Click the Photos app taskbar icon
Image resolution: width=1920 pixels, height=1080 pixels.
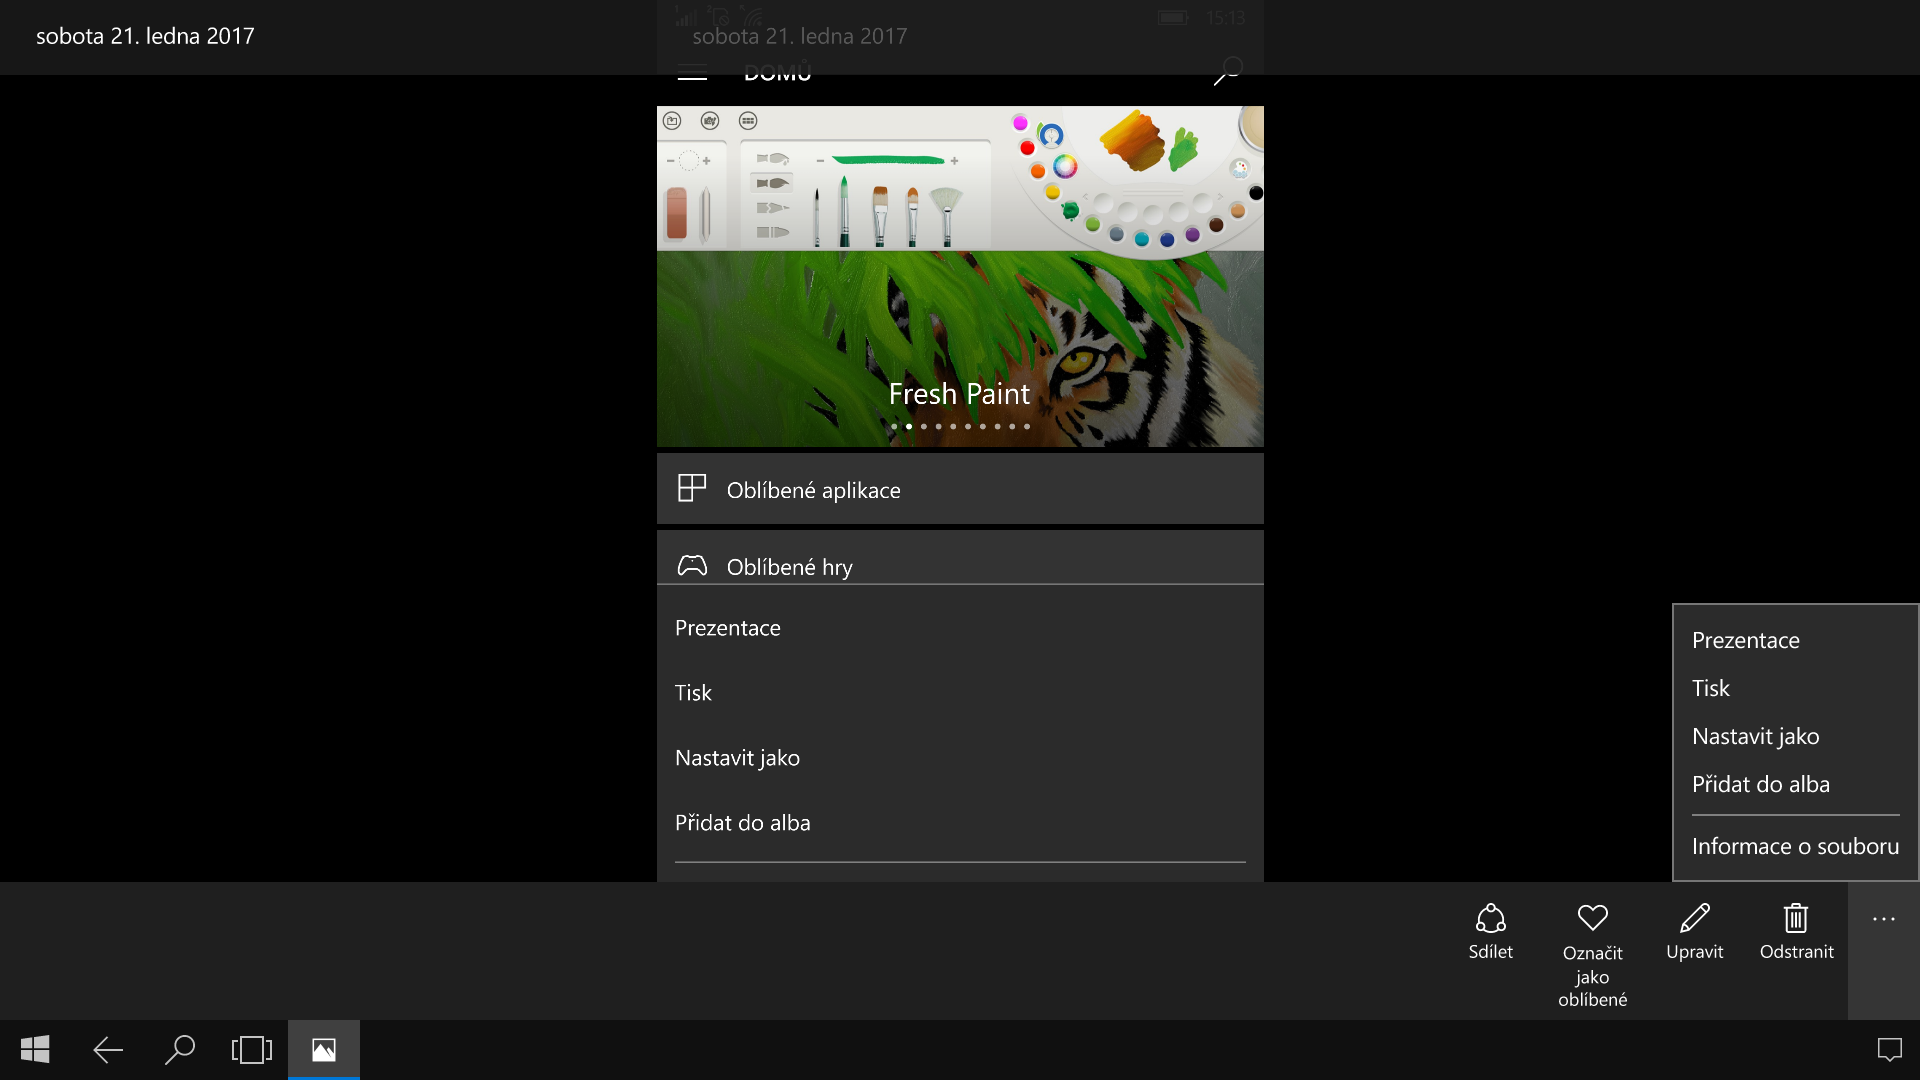tap(323, 1050)
